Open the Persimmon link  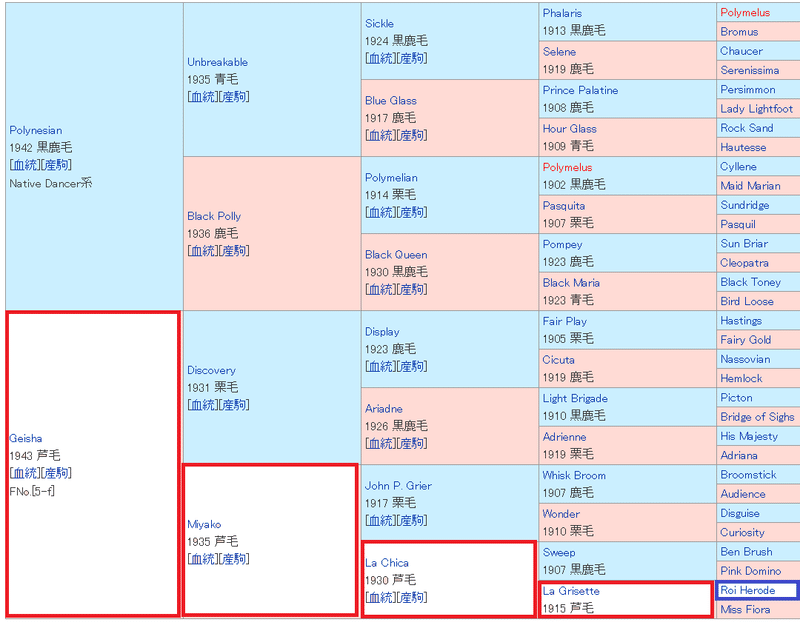pyautogui.click(x=748, y=89)
